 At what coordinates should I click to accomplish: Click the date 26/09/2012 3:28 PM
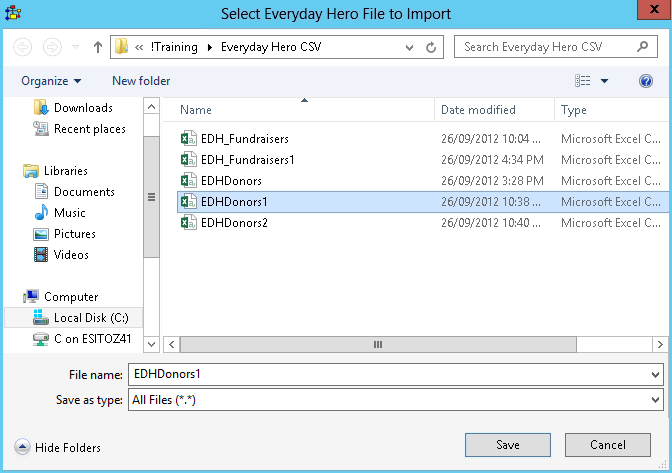(492, 181)
